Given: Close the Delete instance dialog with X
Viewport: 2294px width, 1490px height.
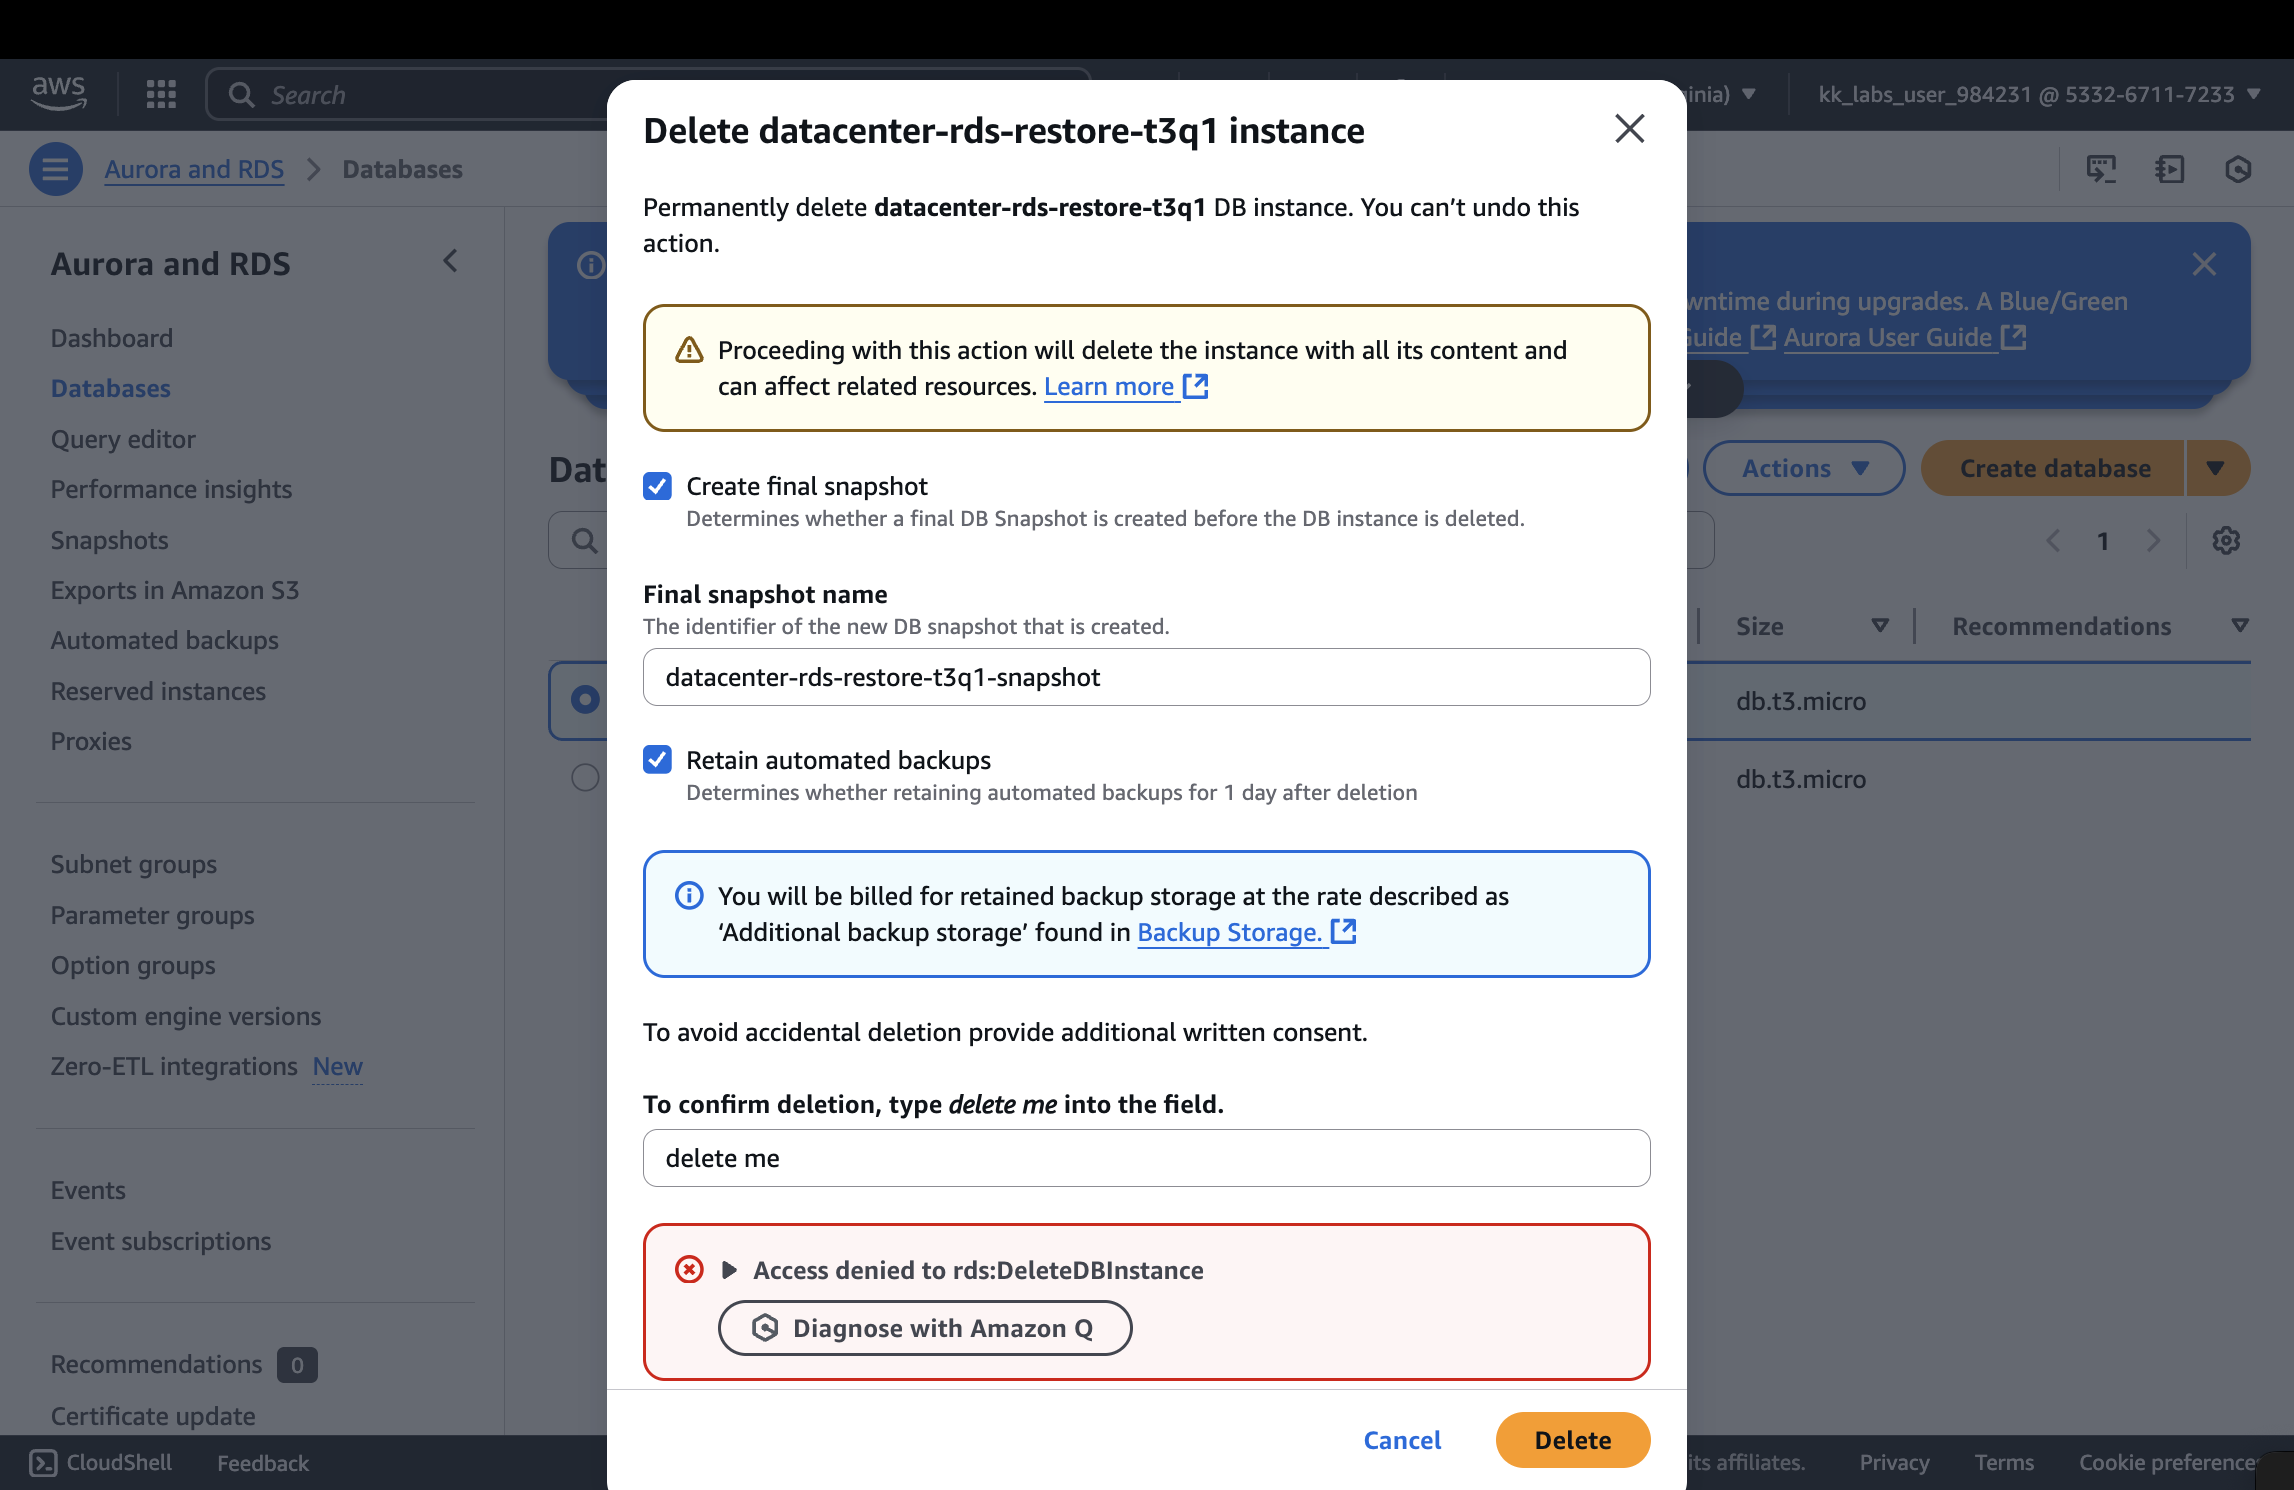Looking at the screenshot, I should 1629,129.
